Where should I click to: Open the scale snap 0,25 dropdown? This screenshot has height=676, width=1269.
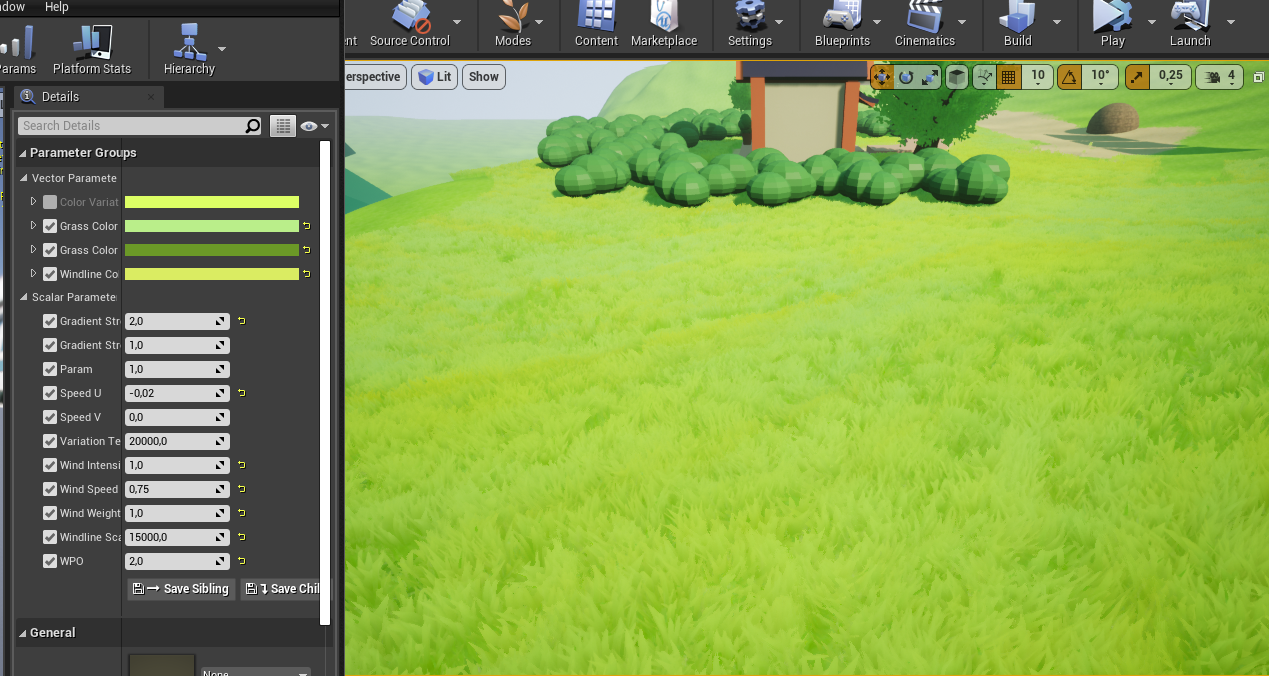(1170, 76)
